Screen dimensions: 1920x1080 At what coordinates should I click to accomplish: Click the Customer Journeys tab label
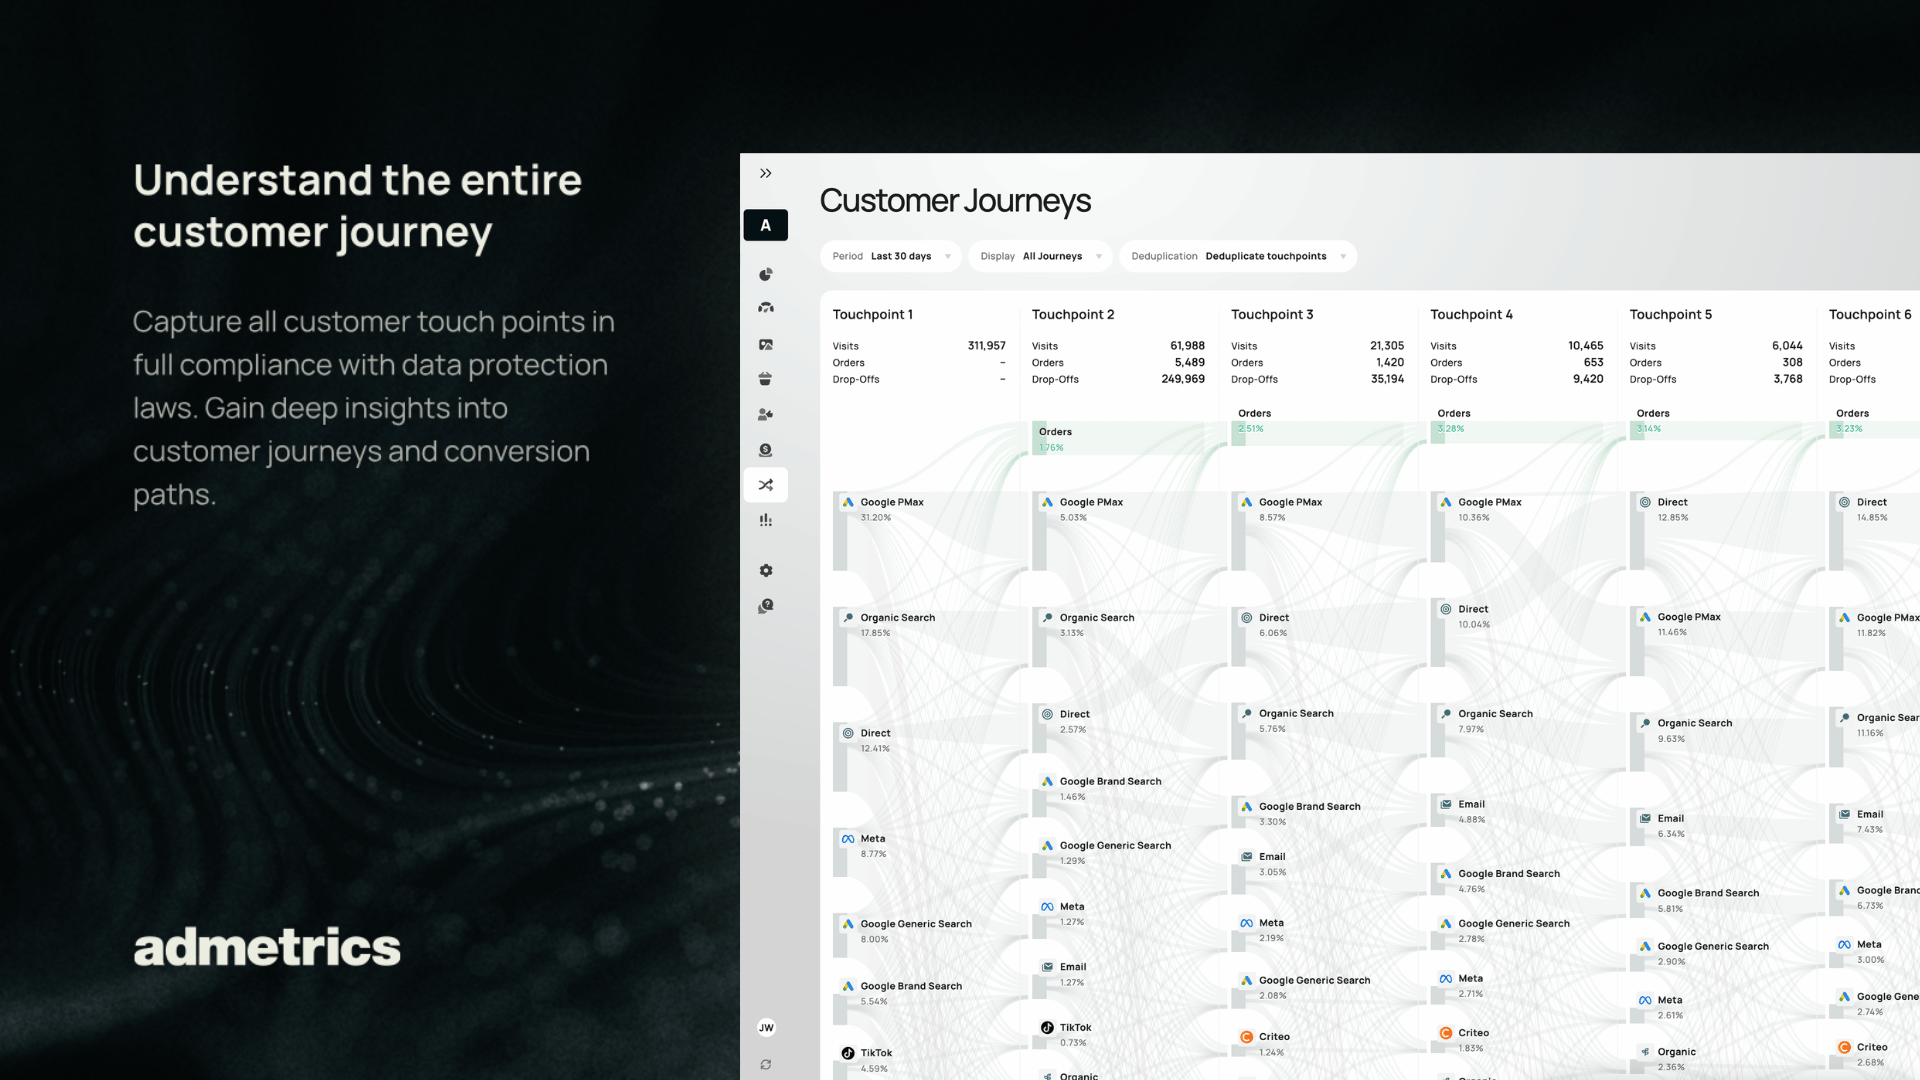(x=955, y=200)
